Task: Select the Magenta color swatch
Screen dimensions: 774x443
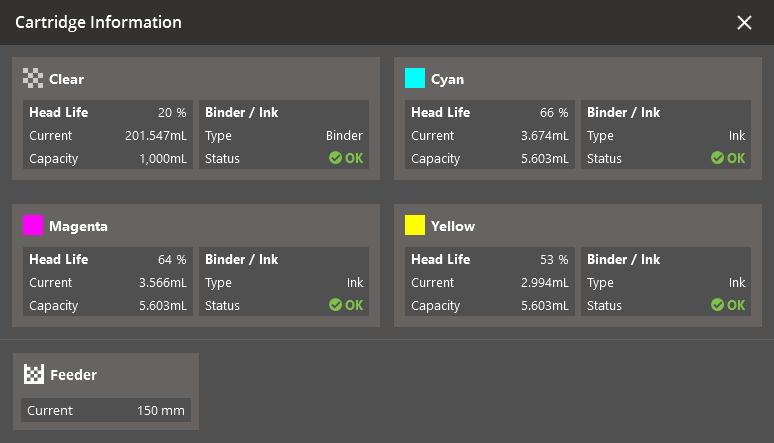Action: (34, 226)
